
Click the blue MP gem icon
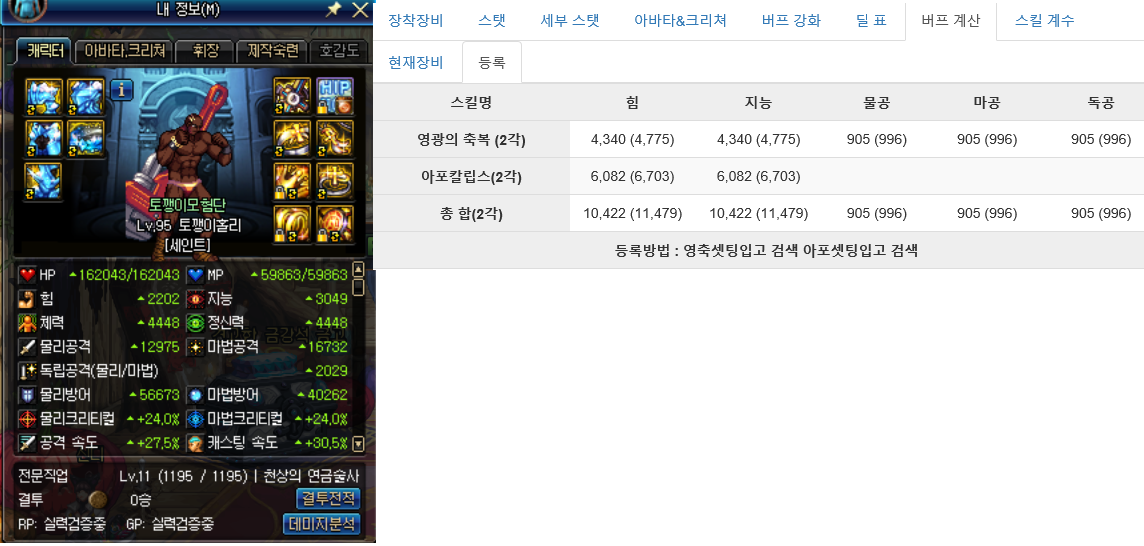[196, 275]
